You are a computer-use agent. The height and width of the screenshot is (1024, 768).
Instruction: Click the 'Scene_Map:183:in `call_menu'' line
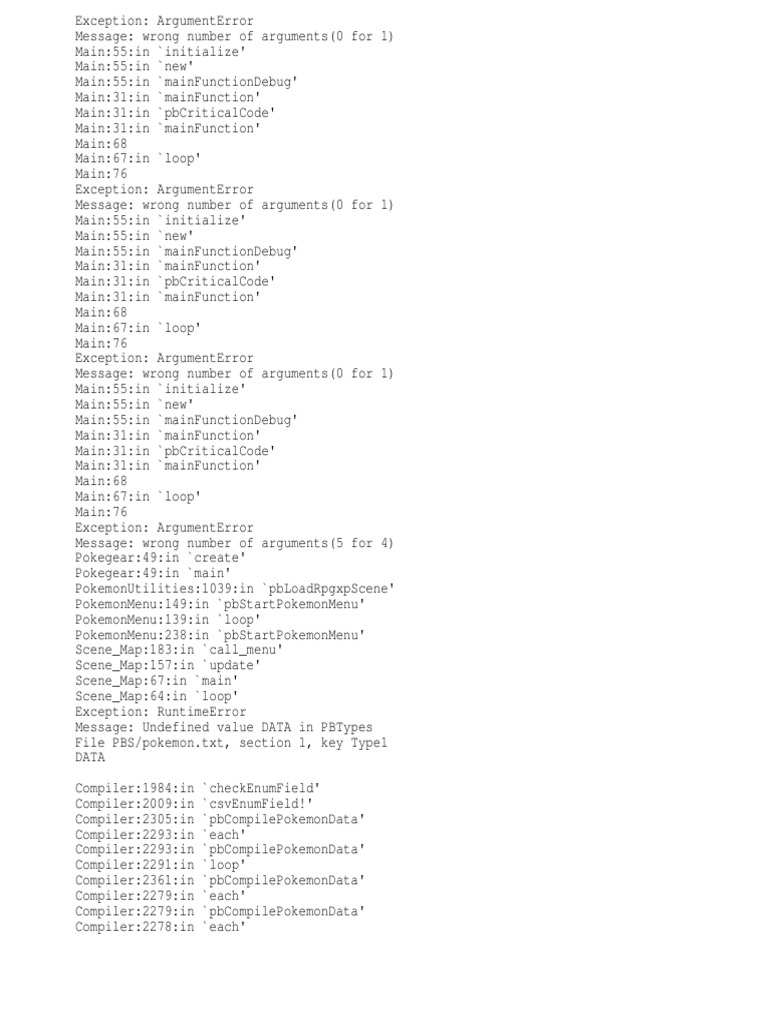179,650
